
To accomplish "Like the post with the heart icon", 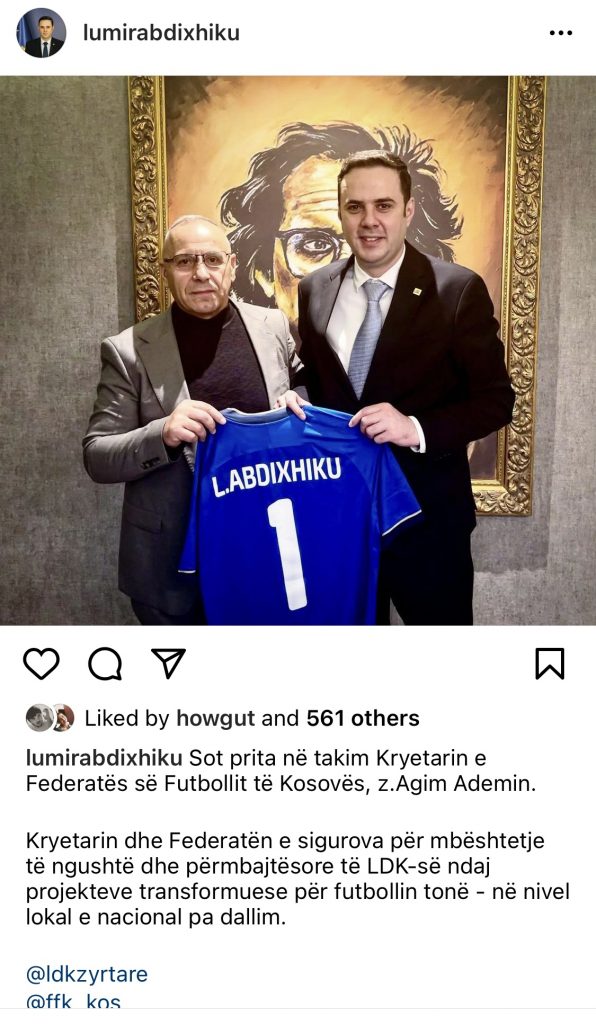I will 41,664.
